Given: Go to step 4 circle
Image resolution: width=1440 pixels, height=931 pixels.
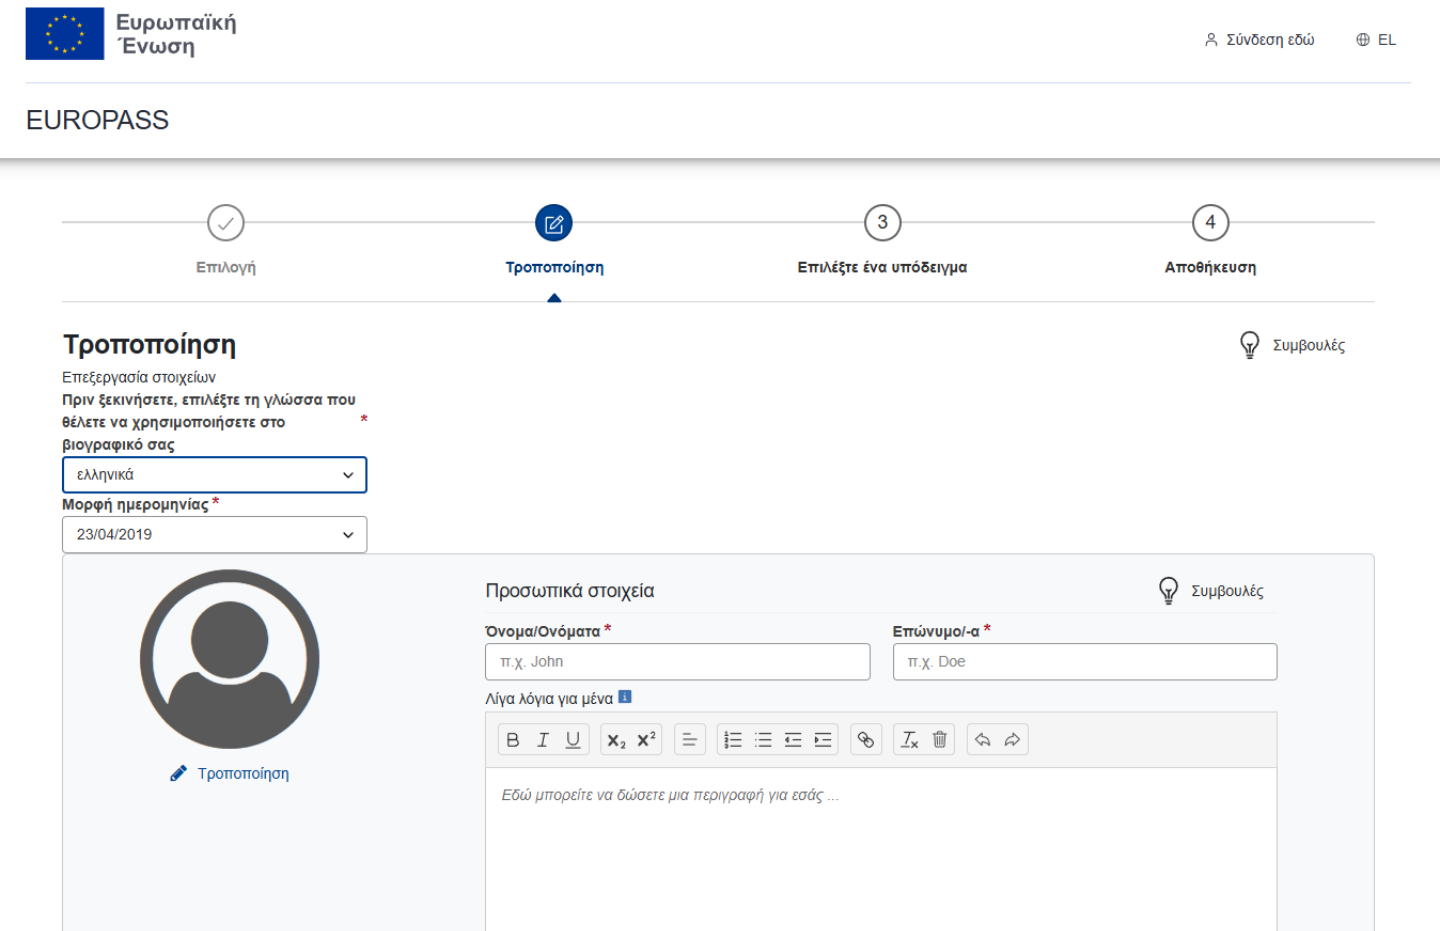Looking at the screenshot, I should [1211, 223].
